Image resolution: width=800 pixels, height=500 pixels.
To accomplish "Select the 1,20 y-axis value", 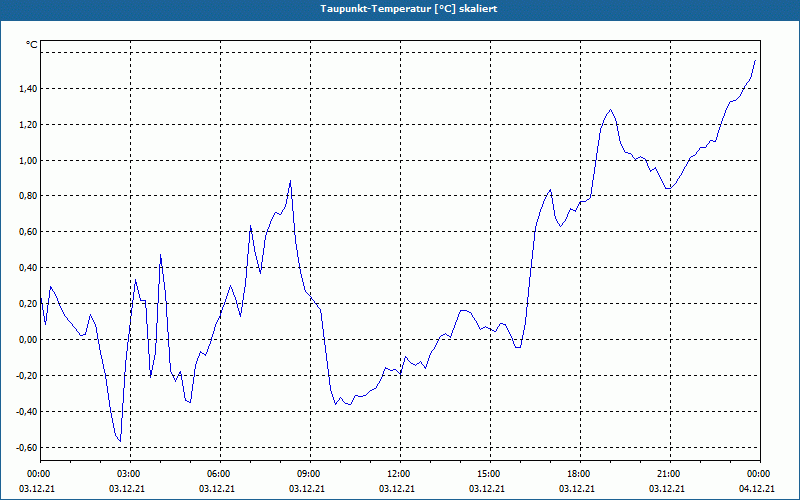I will (28, 124).
